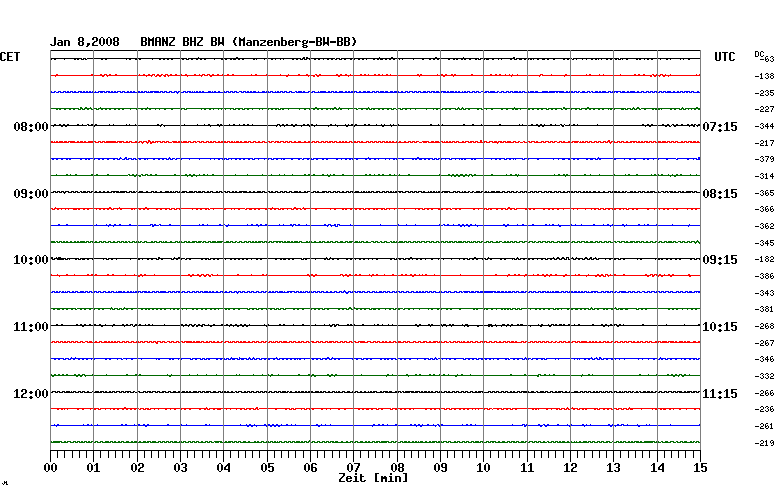780x494 pixels.
Task: Click the '15' minute tick label
Action: point(700,467)
